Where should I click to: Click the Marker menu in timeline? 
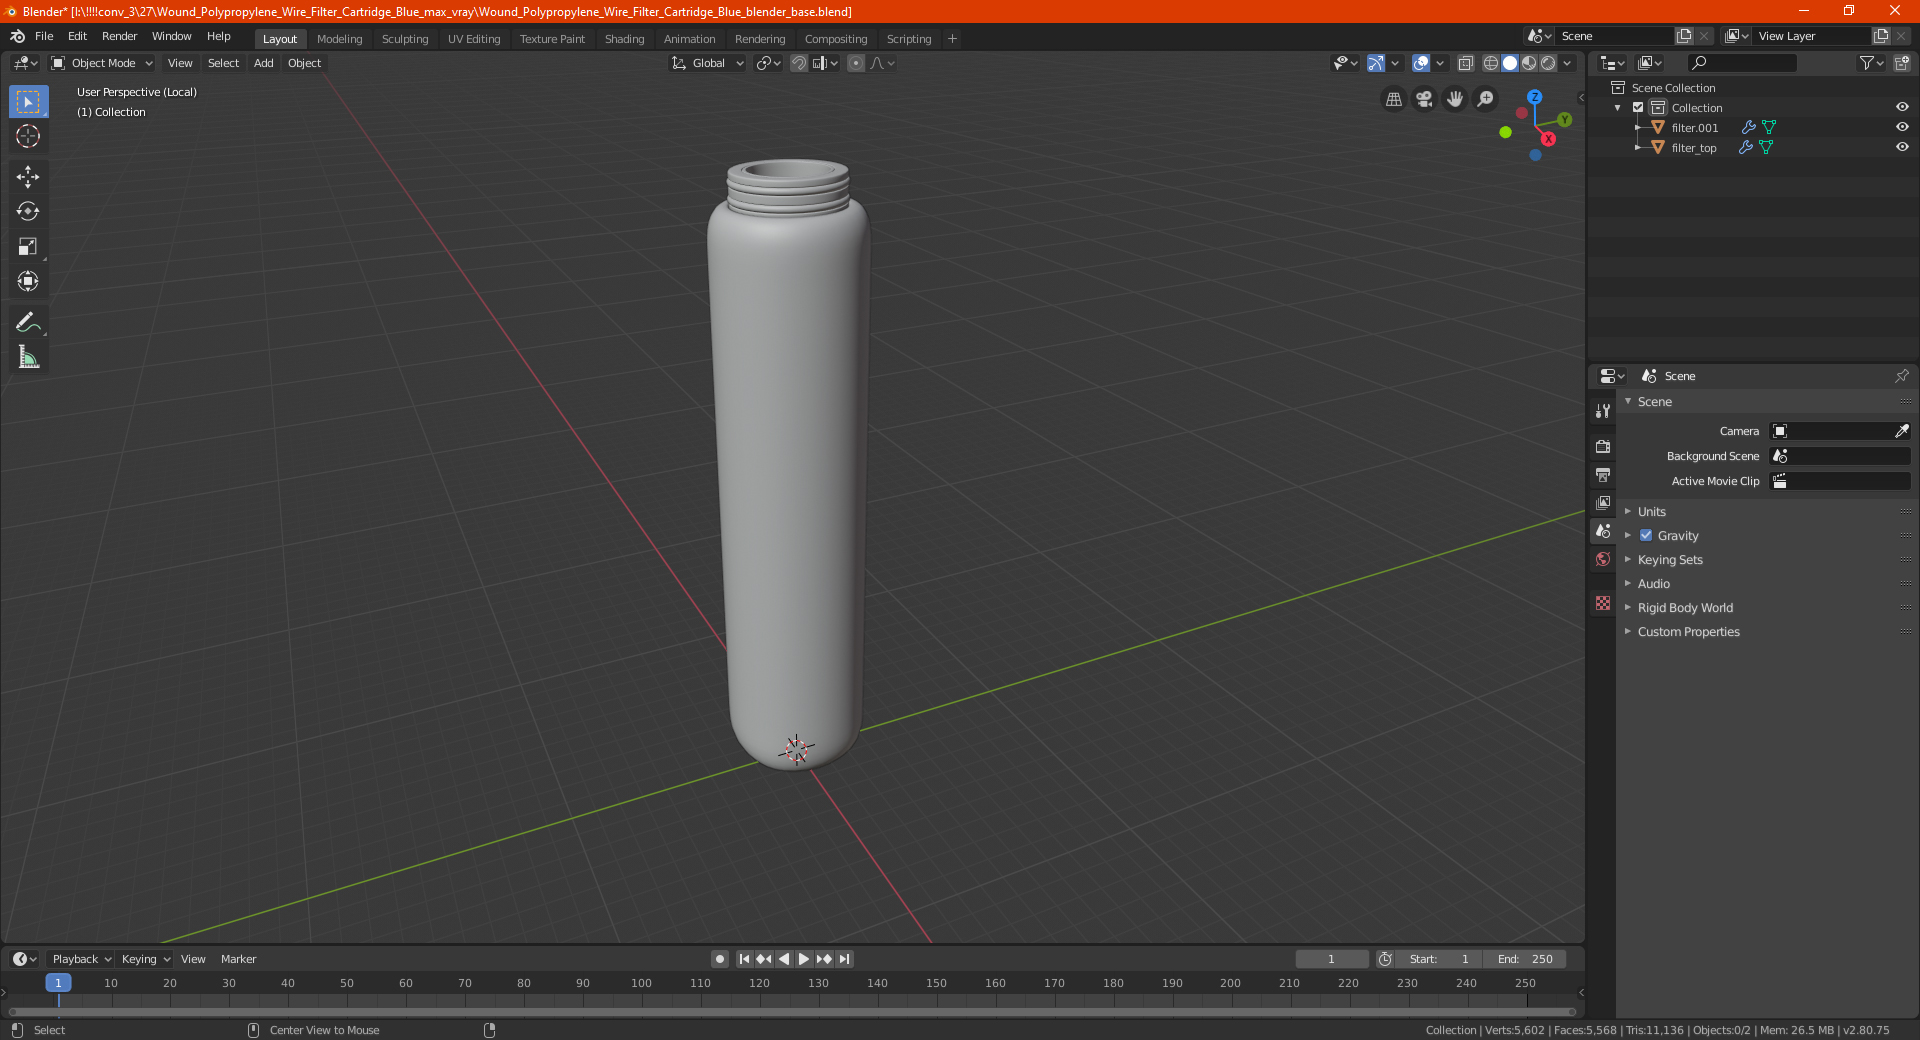tap(238, 959)
